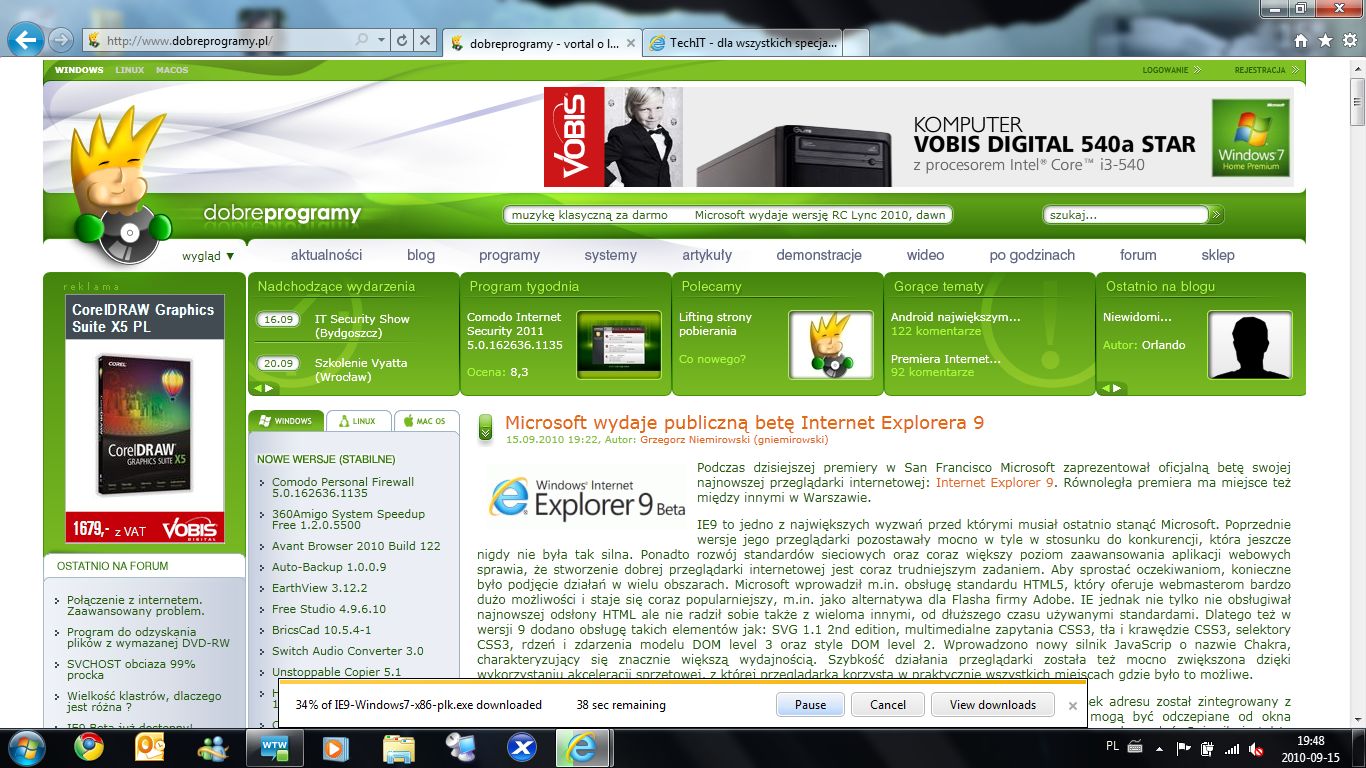This screenshot has width=1366, height=768.
Task: Switch to WINDOWS software tab
Action: [x=286, y=421]
